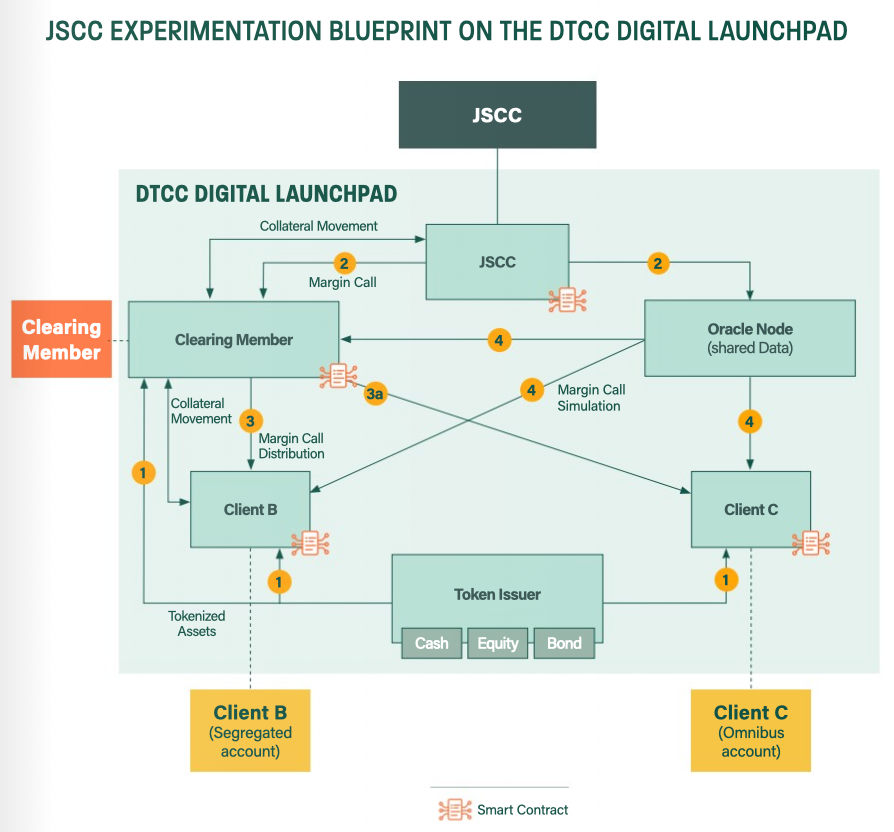The image size is (894, 832).
Task: Click the JSCC Experimentation Blueprint title
Action: point(446,31)
